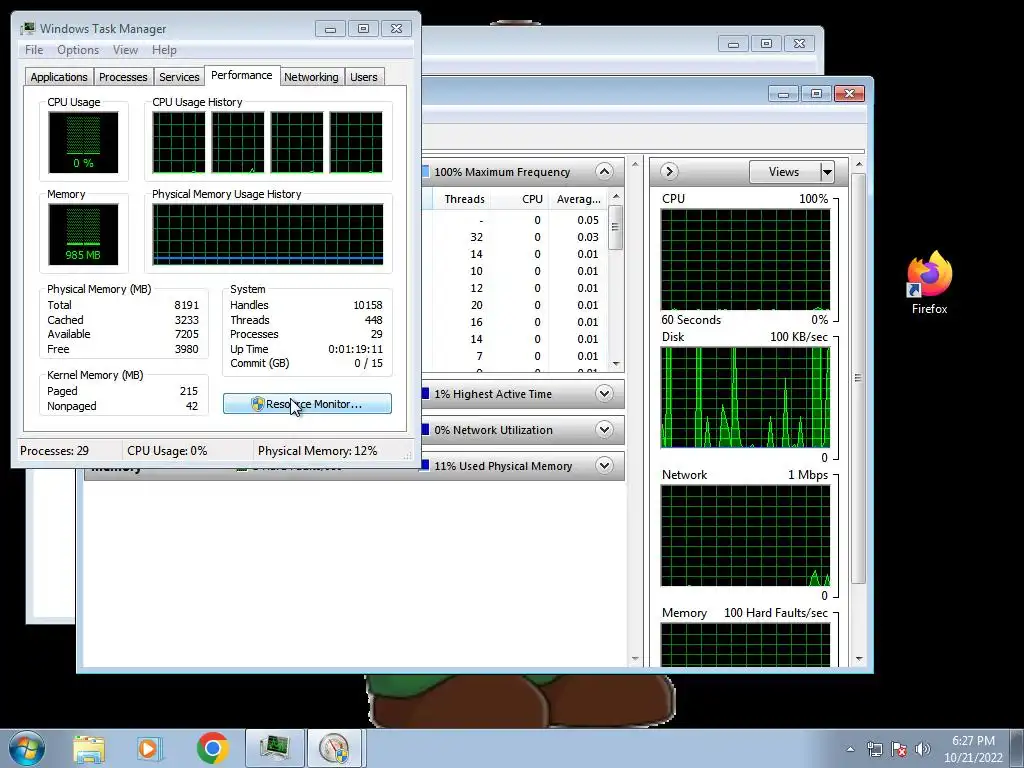Click the Network graph in Resource Monitor
Image resolution: width=1024 pixels, height=768 pixels.
[x=745, y=536]
